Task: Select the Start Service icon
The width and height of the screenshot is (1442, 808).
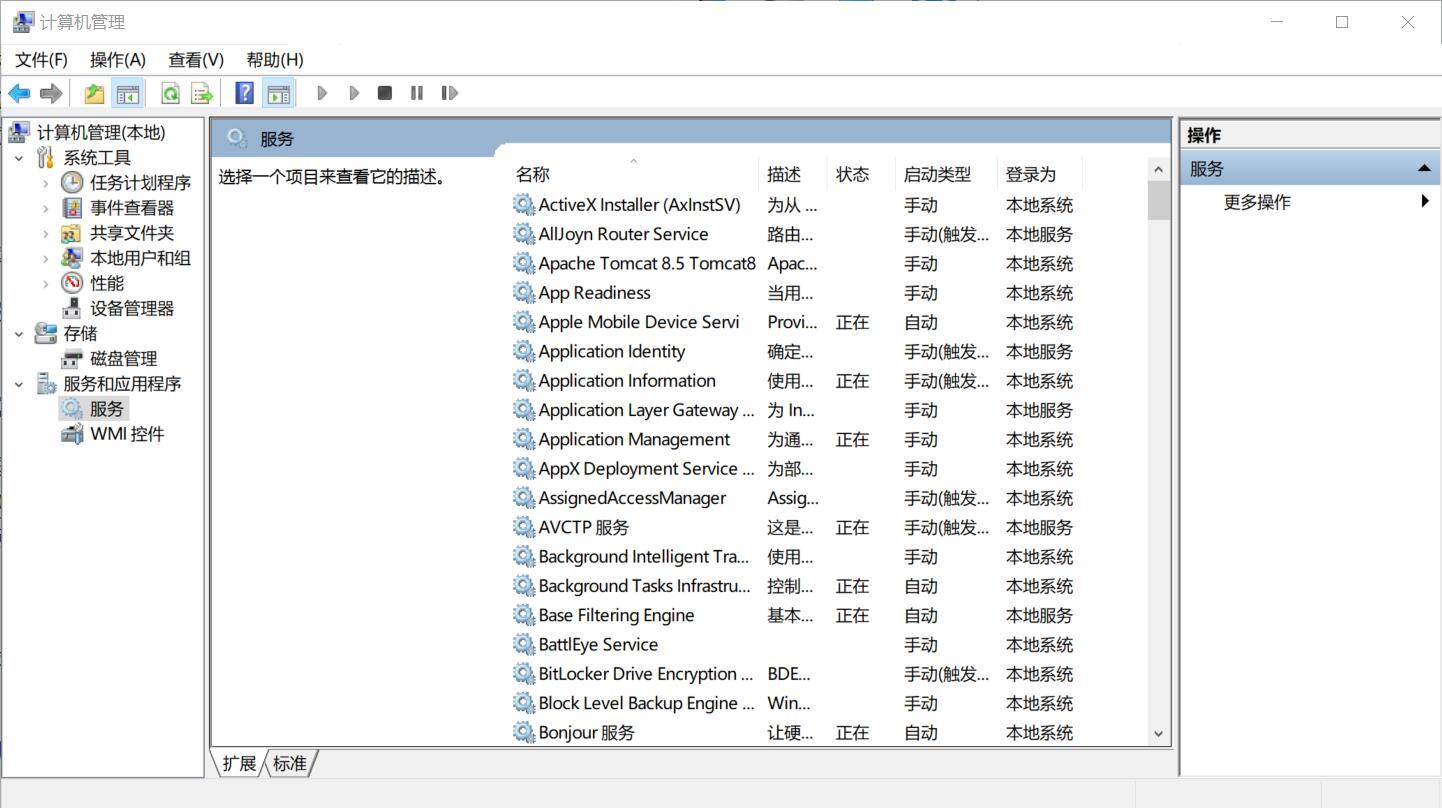Action: click(322, 93)
